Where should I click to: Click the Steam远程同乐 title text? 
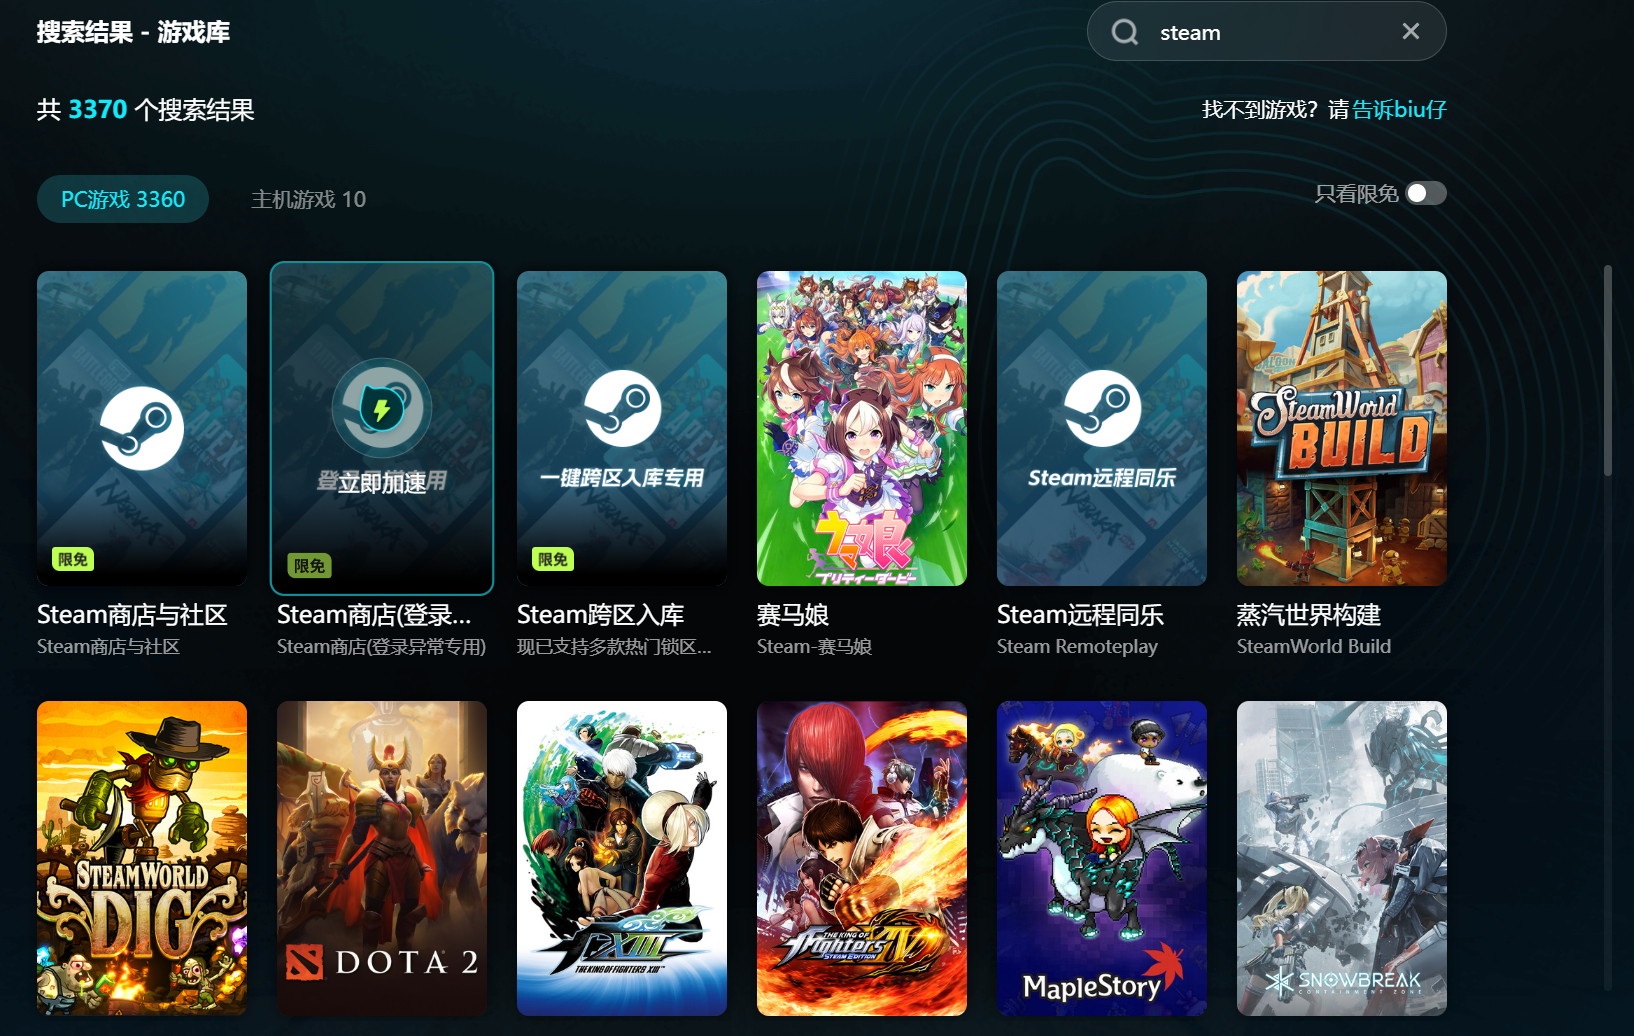(x=1081, y=614)
